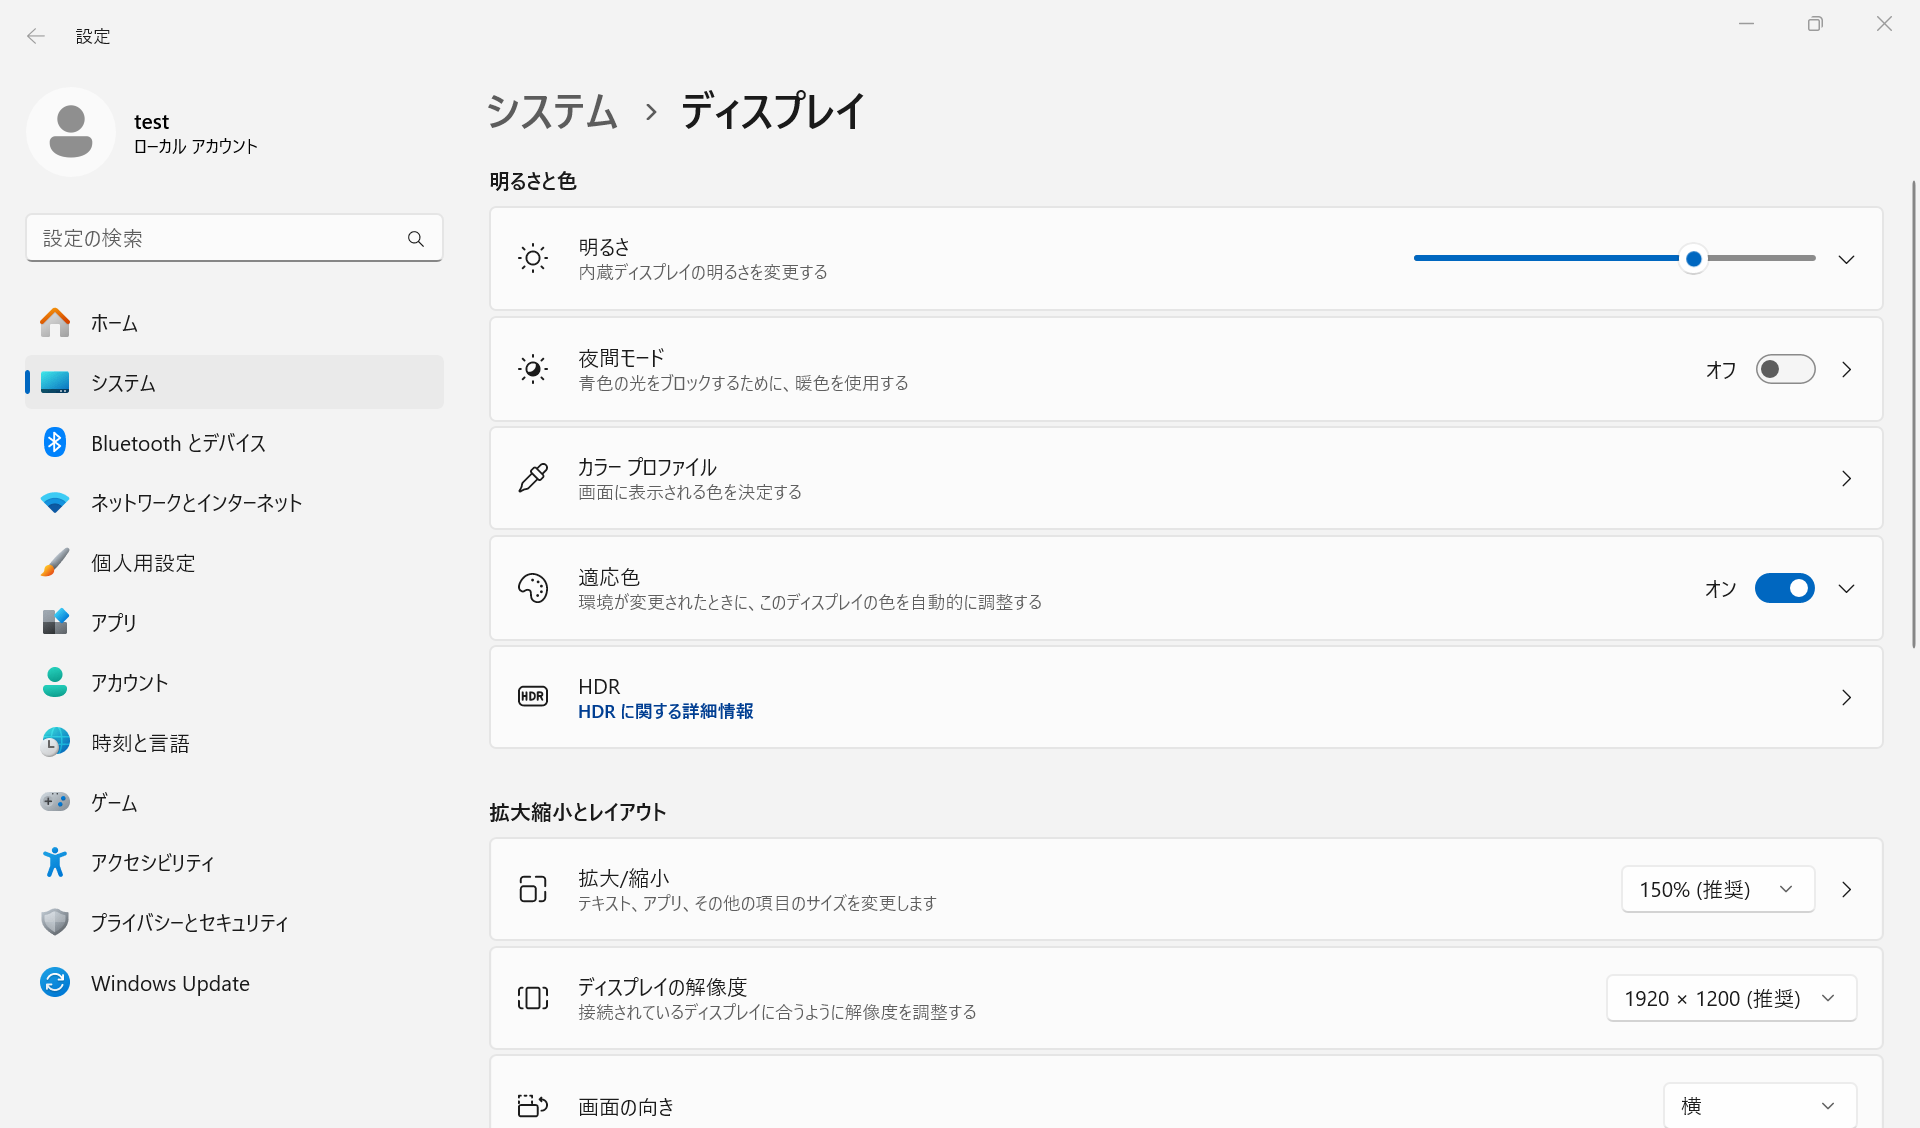Click the search magnifier icon
This screenshot has width=1920, height=1128.
coord(416,238)
